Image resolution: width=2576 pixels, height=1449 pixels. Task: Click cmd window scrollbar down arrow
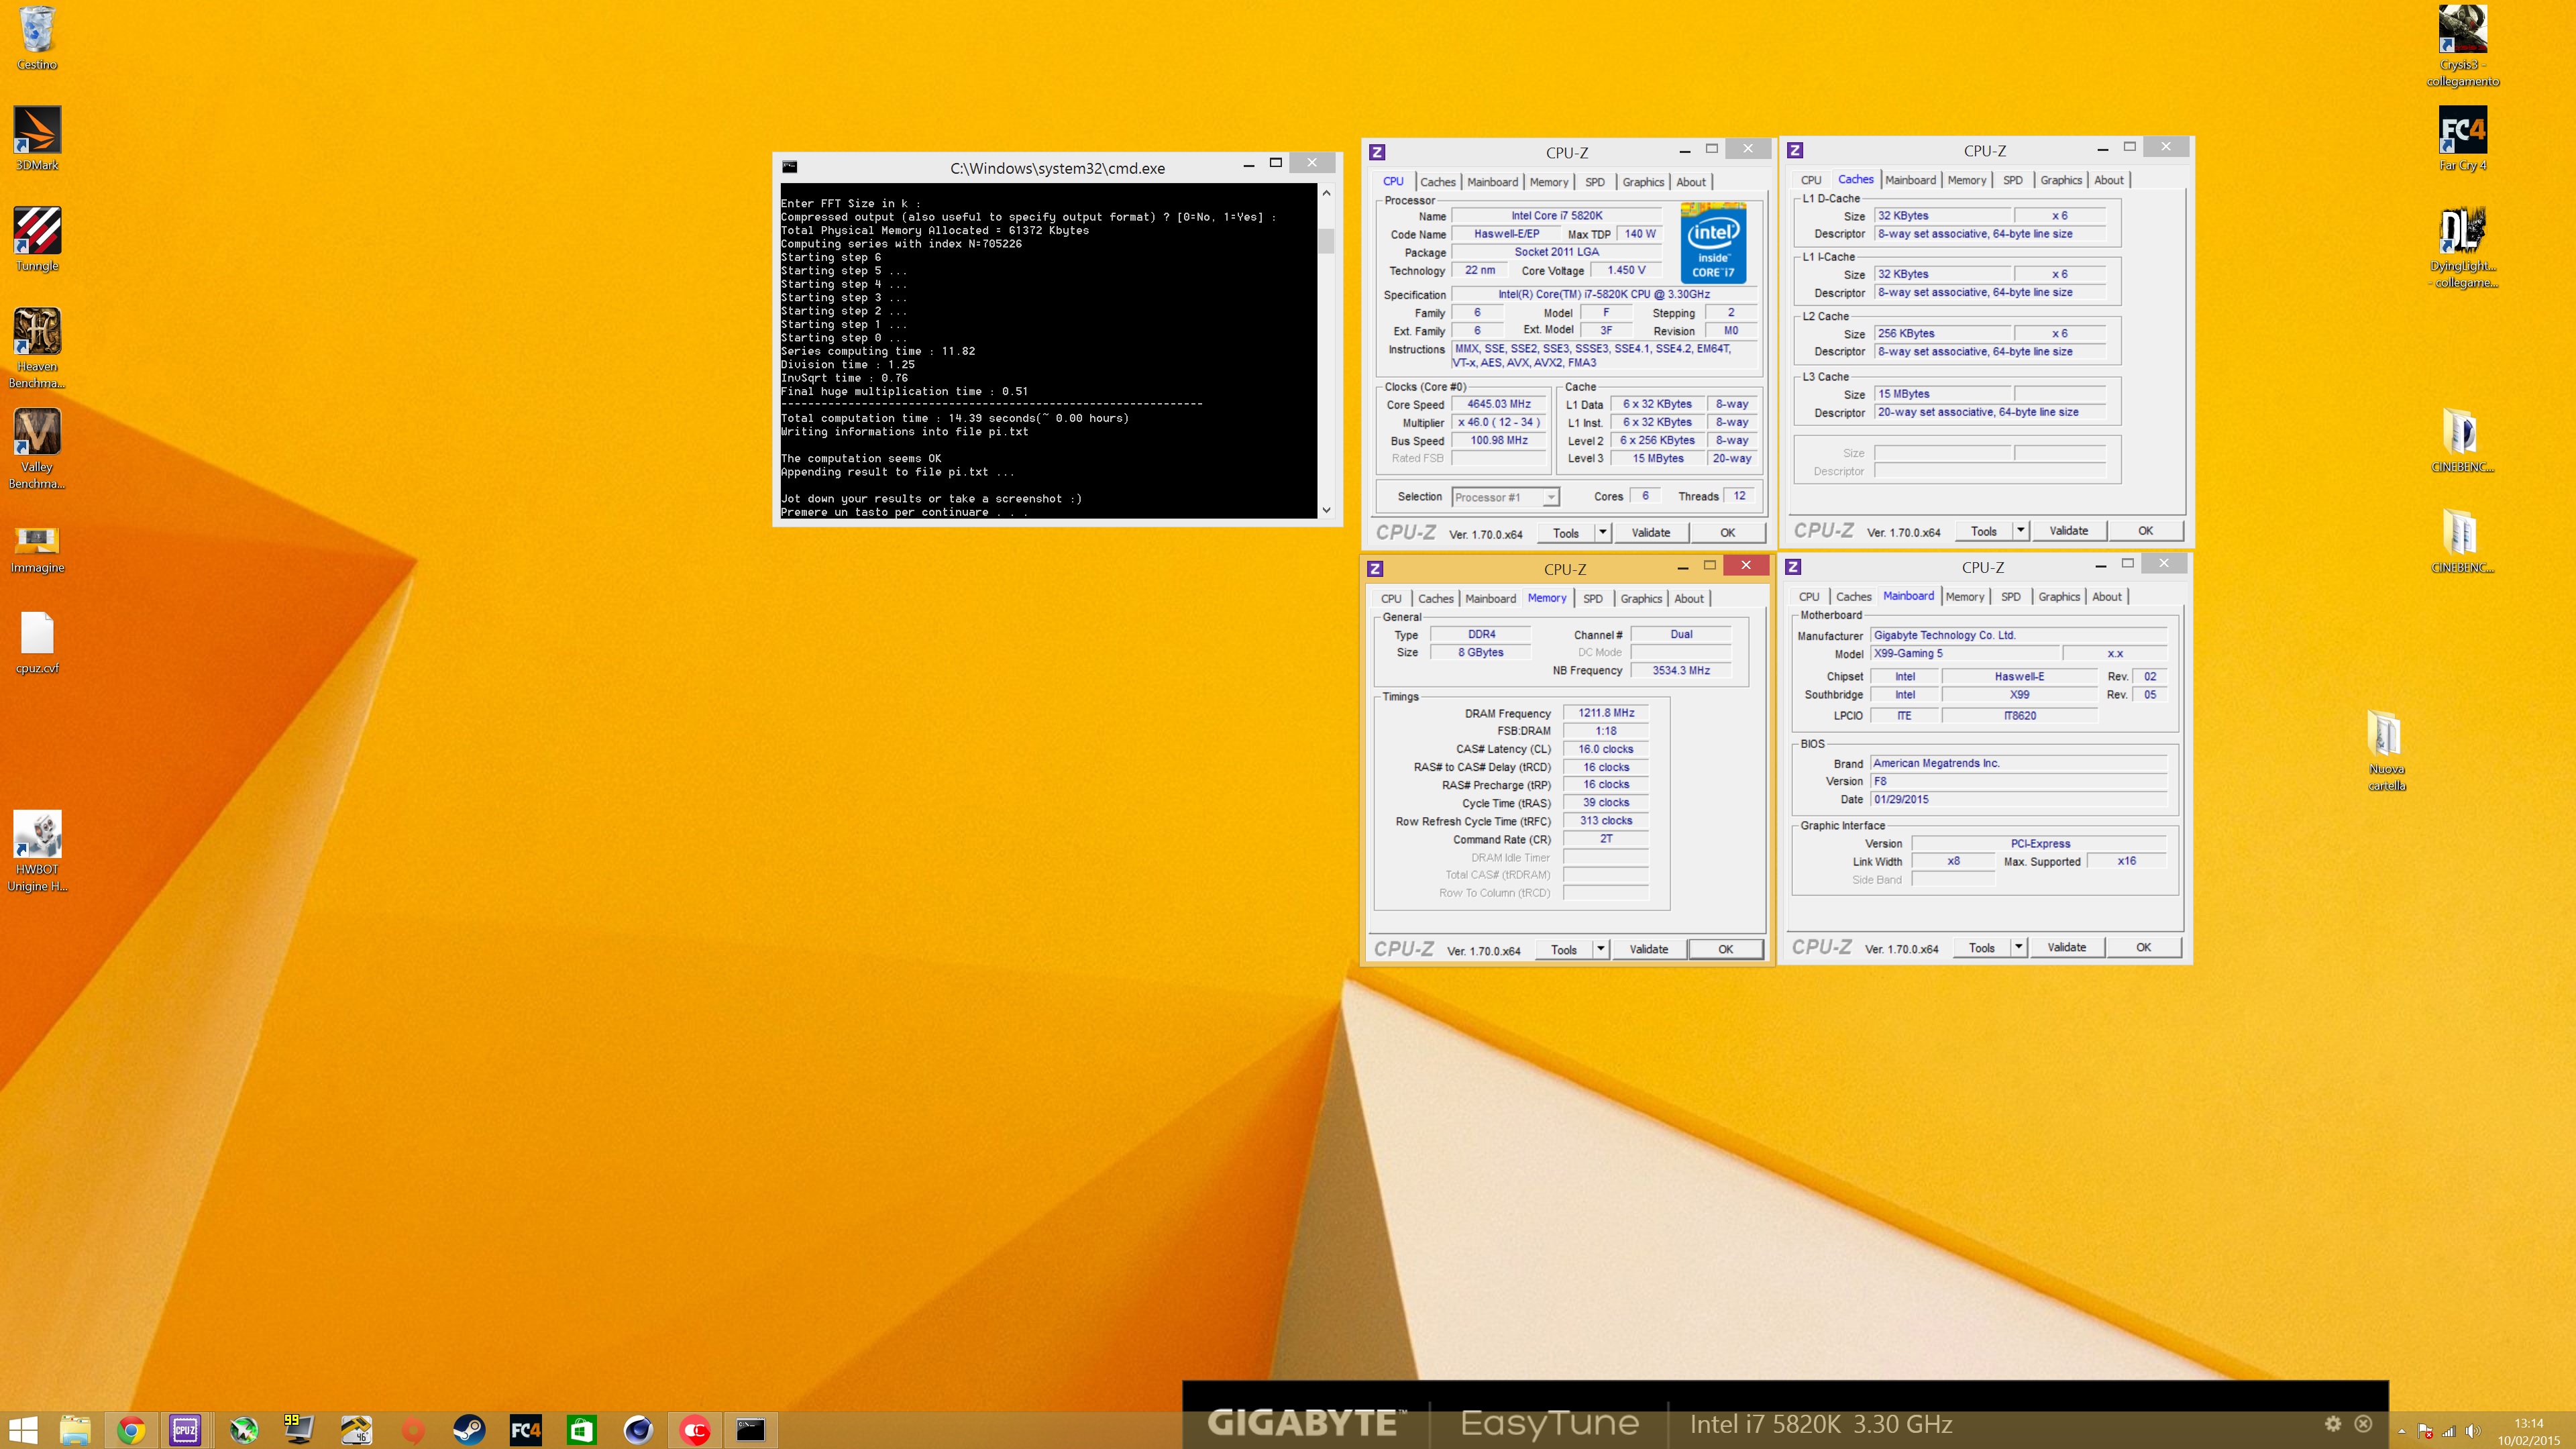point(1326,510)
